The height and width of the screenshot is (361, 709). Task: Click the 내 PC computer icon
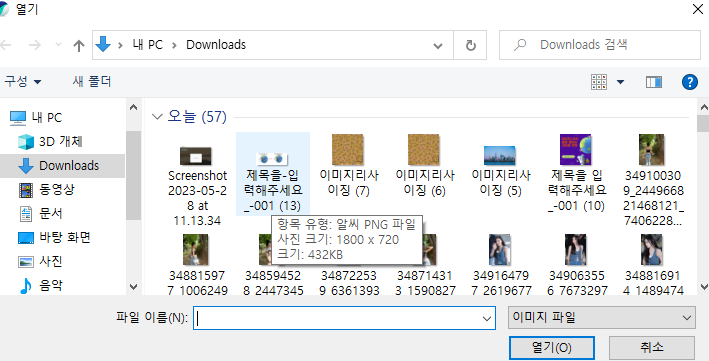(18, 118)
